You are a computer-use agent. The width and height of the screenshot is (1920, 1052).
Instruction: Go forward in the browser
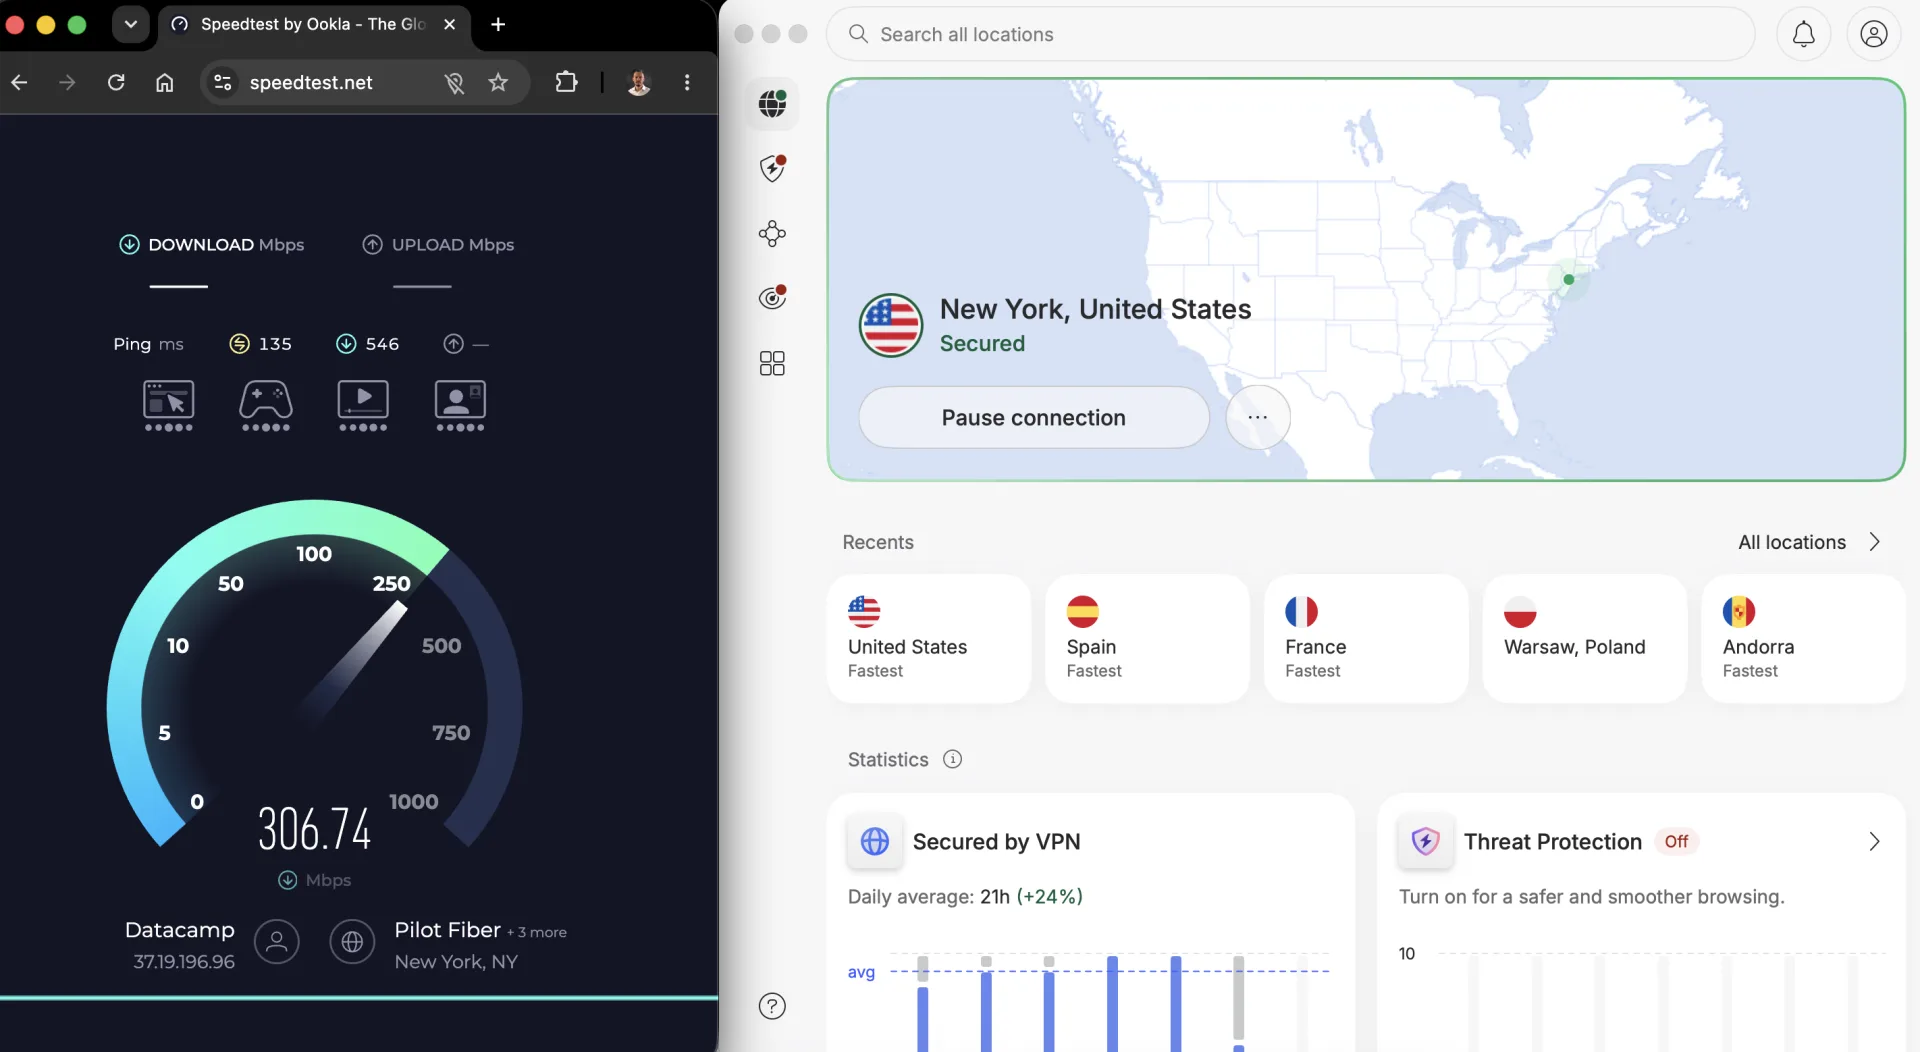tap(67, 82)
